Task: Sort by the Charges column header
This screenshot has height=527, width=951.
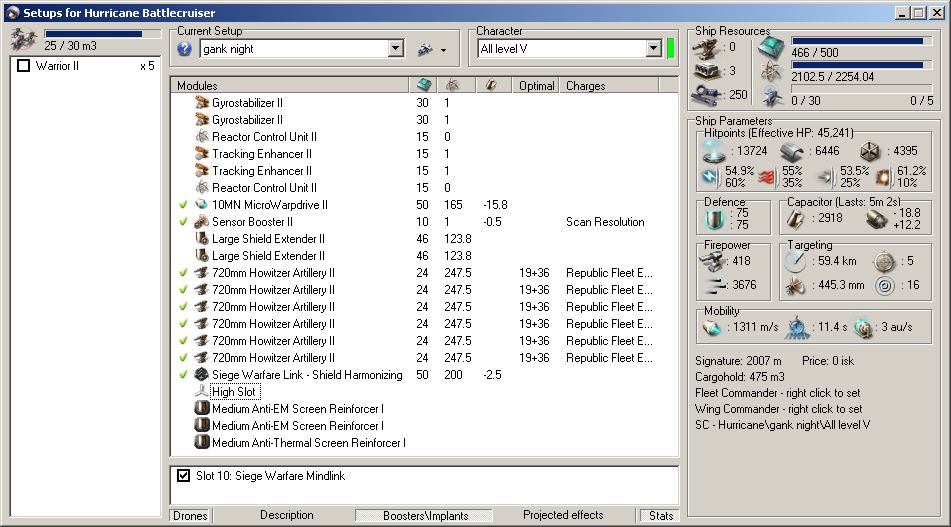Action: (x=609, y=86)
